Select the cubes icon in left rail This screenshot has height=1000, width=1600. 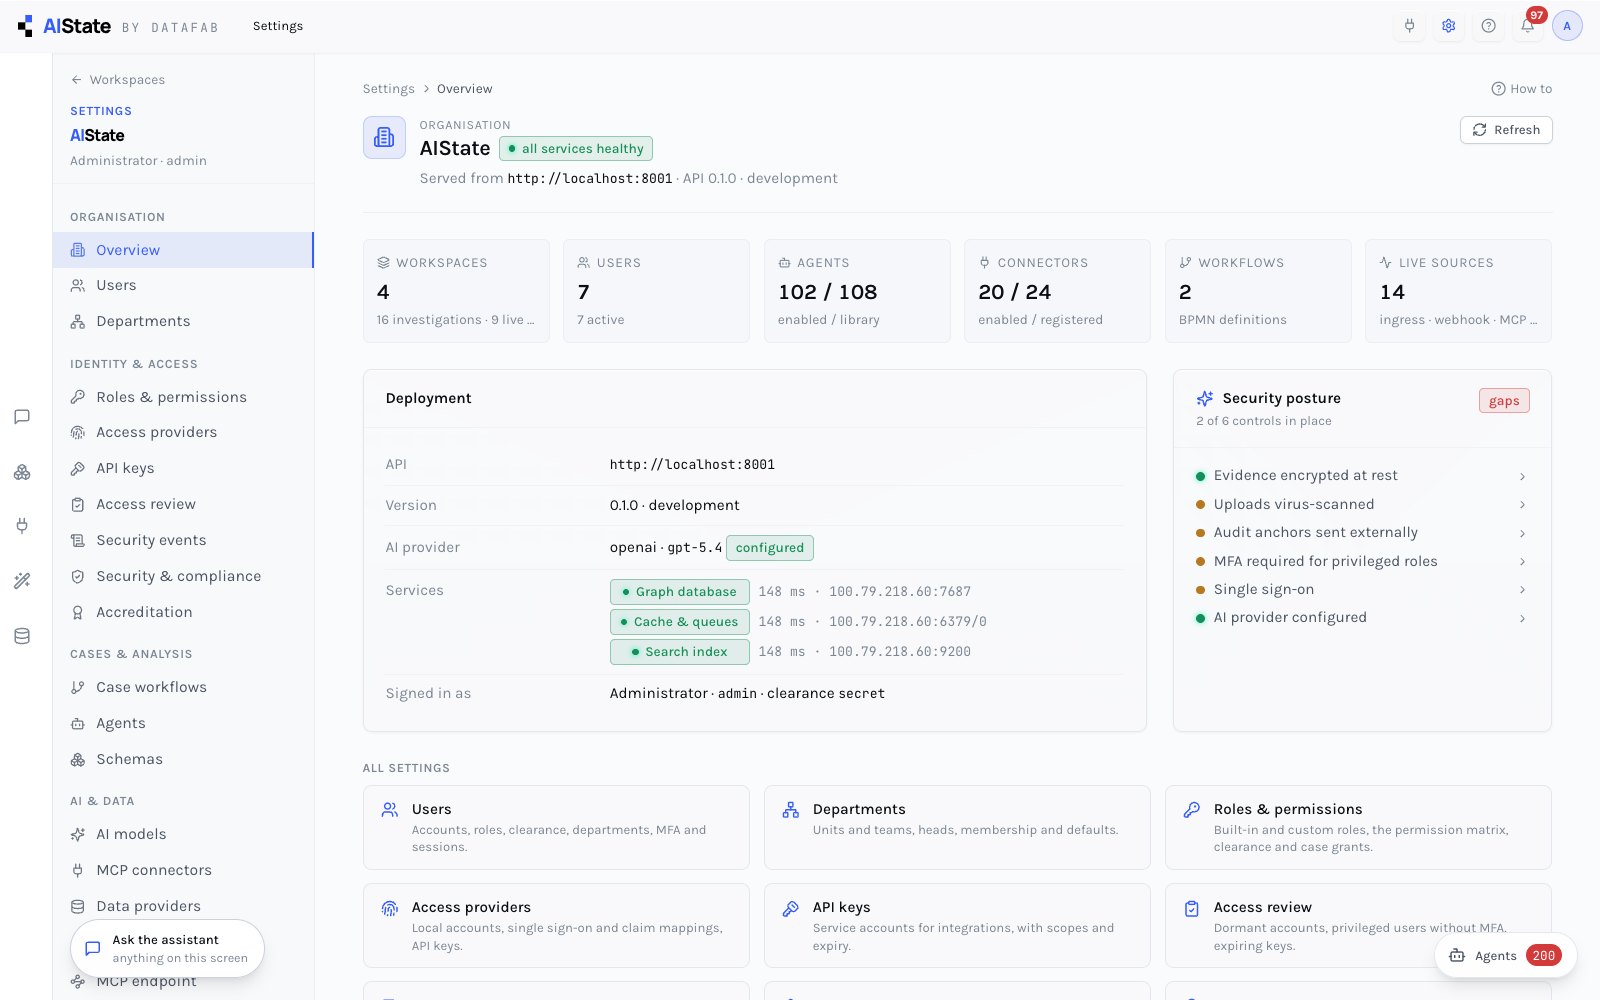click(x=22, y=472)
